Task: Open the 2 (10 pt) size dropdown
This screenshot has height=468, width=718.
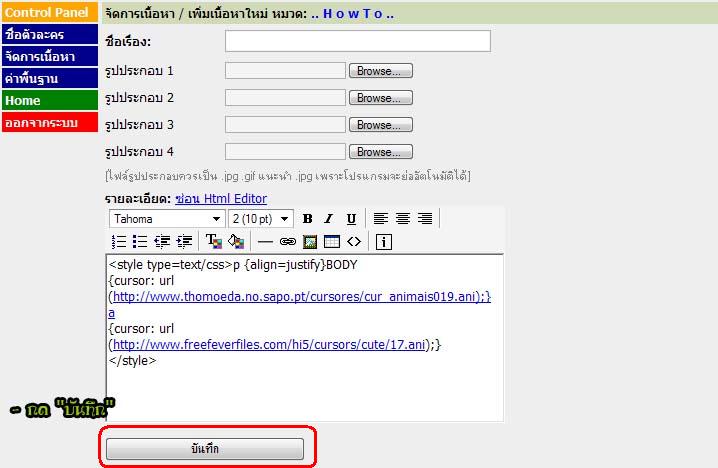Action: pyautogui.click(x=261, y=219)
